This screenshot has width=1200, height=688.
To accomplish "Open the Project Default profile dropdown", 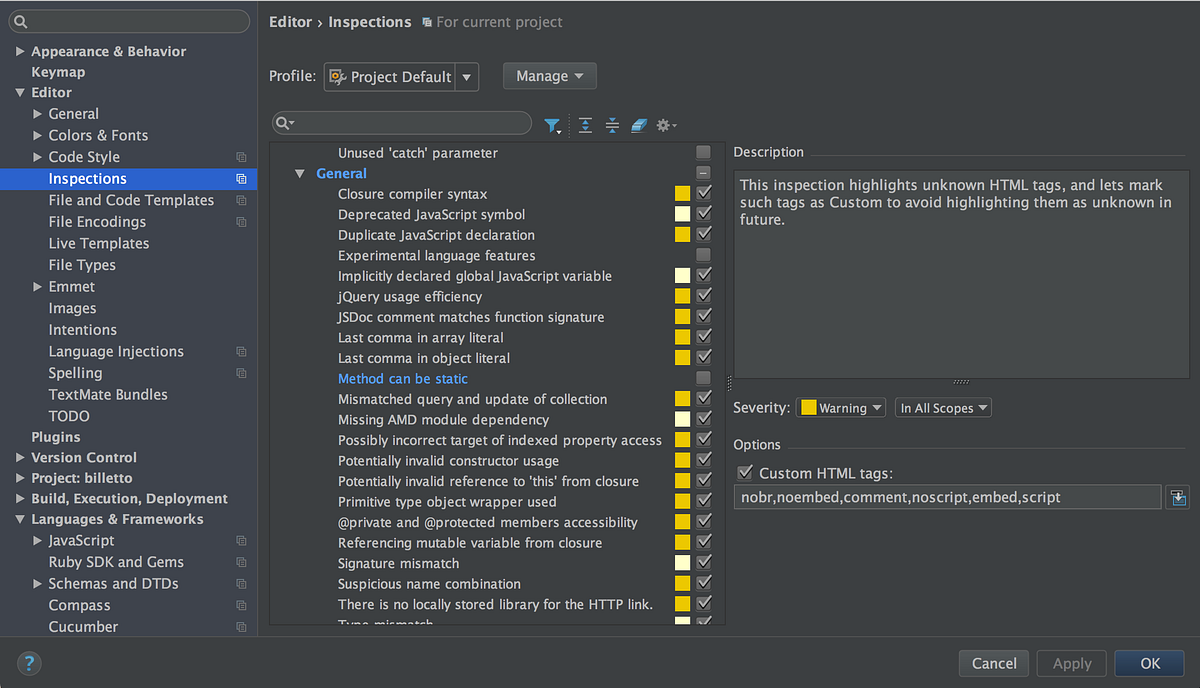I will 401,77.
